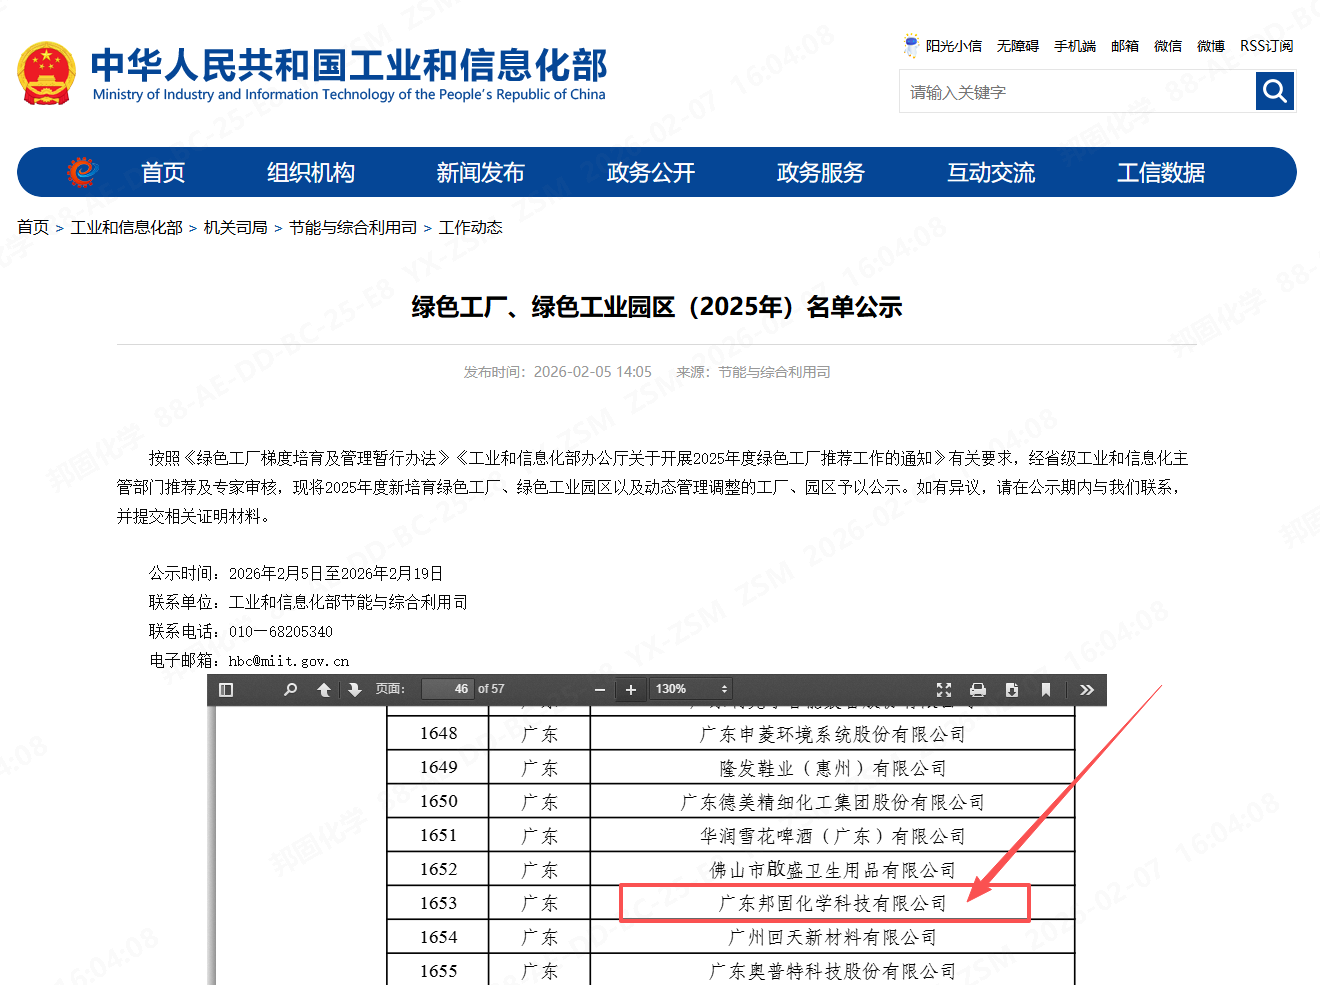Click the PDF page number field

coord(447,689)
